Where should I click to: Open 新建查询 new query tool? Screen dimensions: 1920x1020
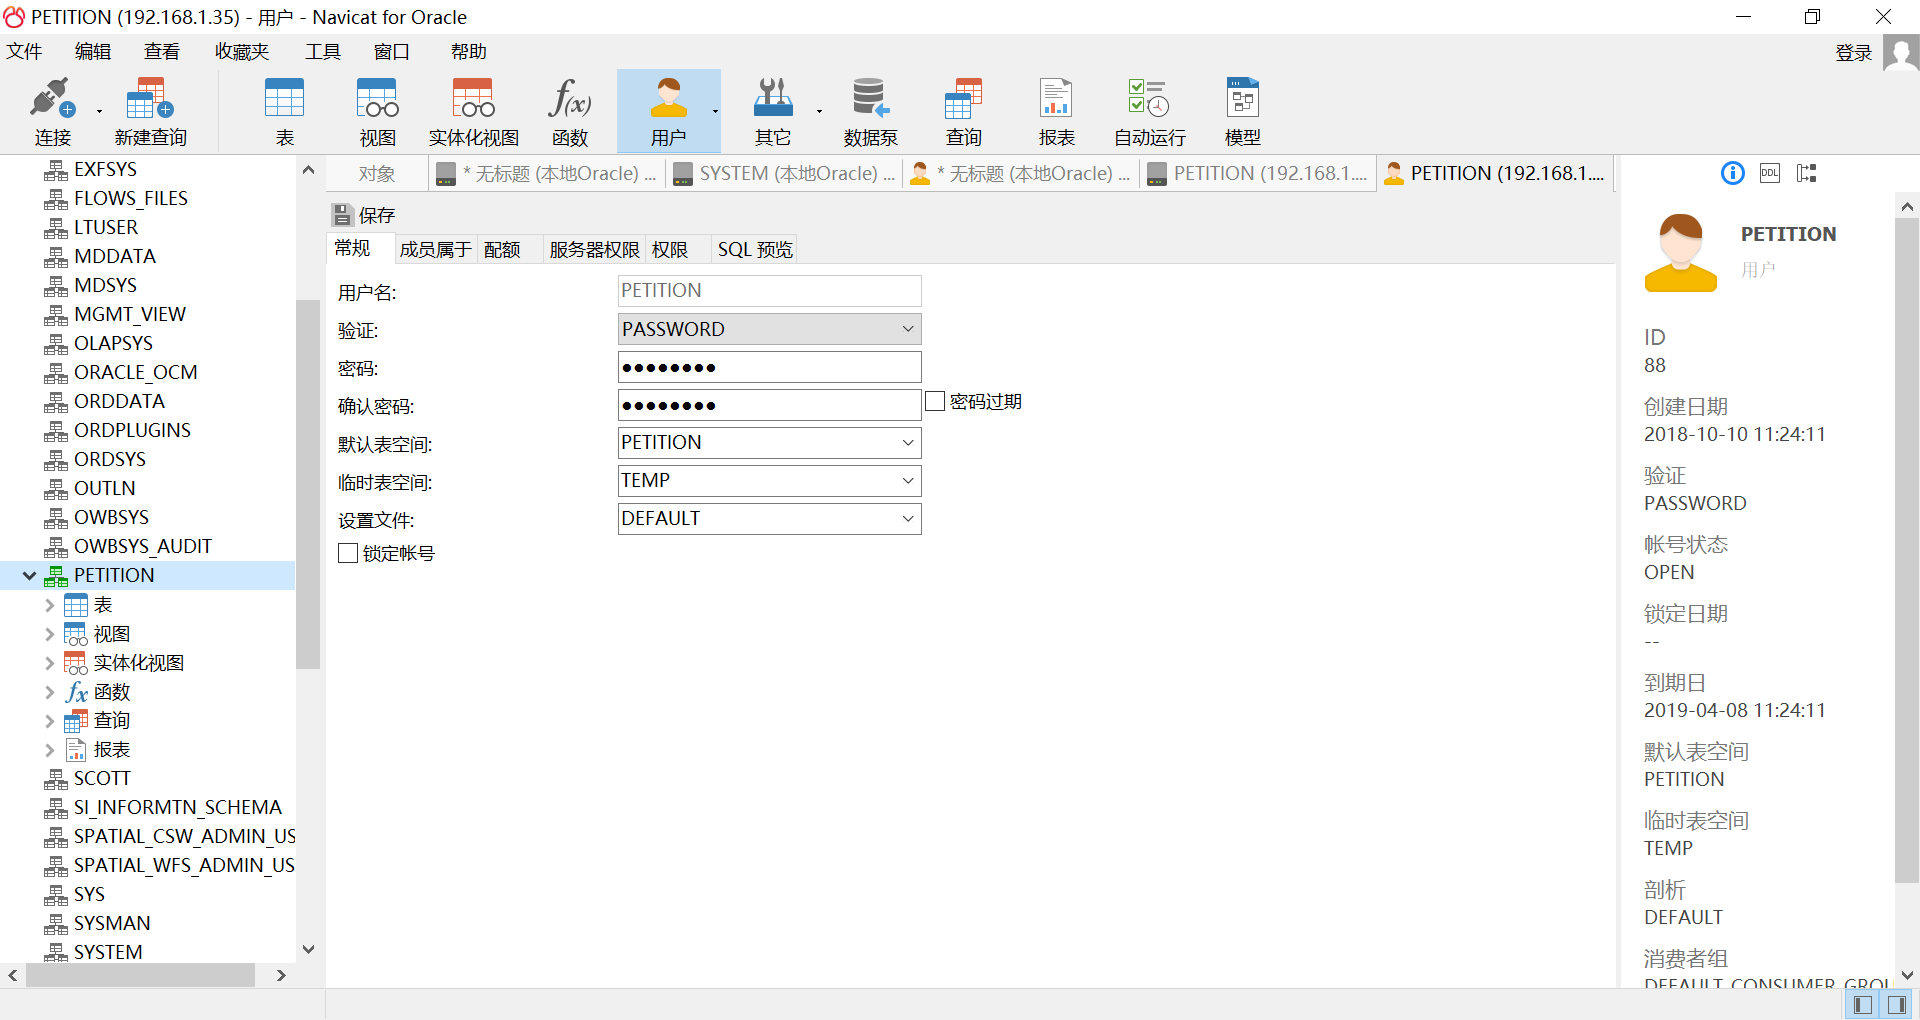(150, 100)
